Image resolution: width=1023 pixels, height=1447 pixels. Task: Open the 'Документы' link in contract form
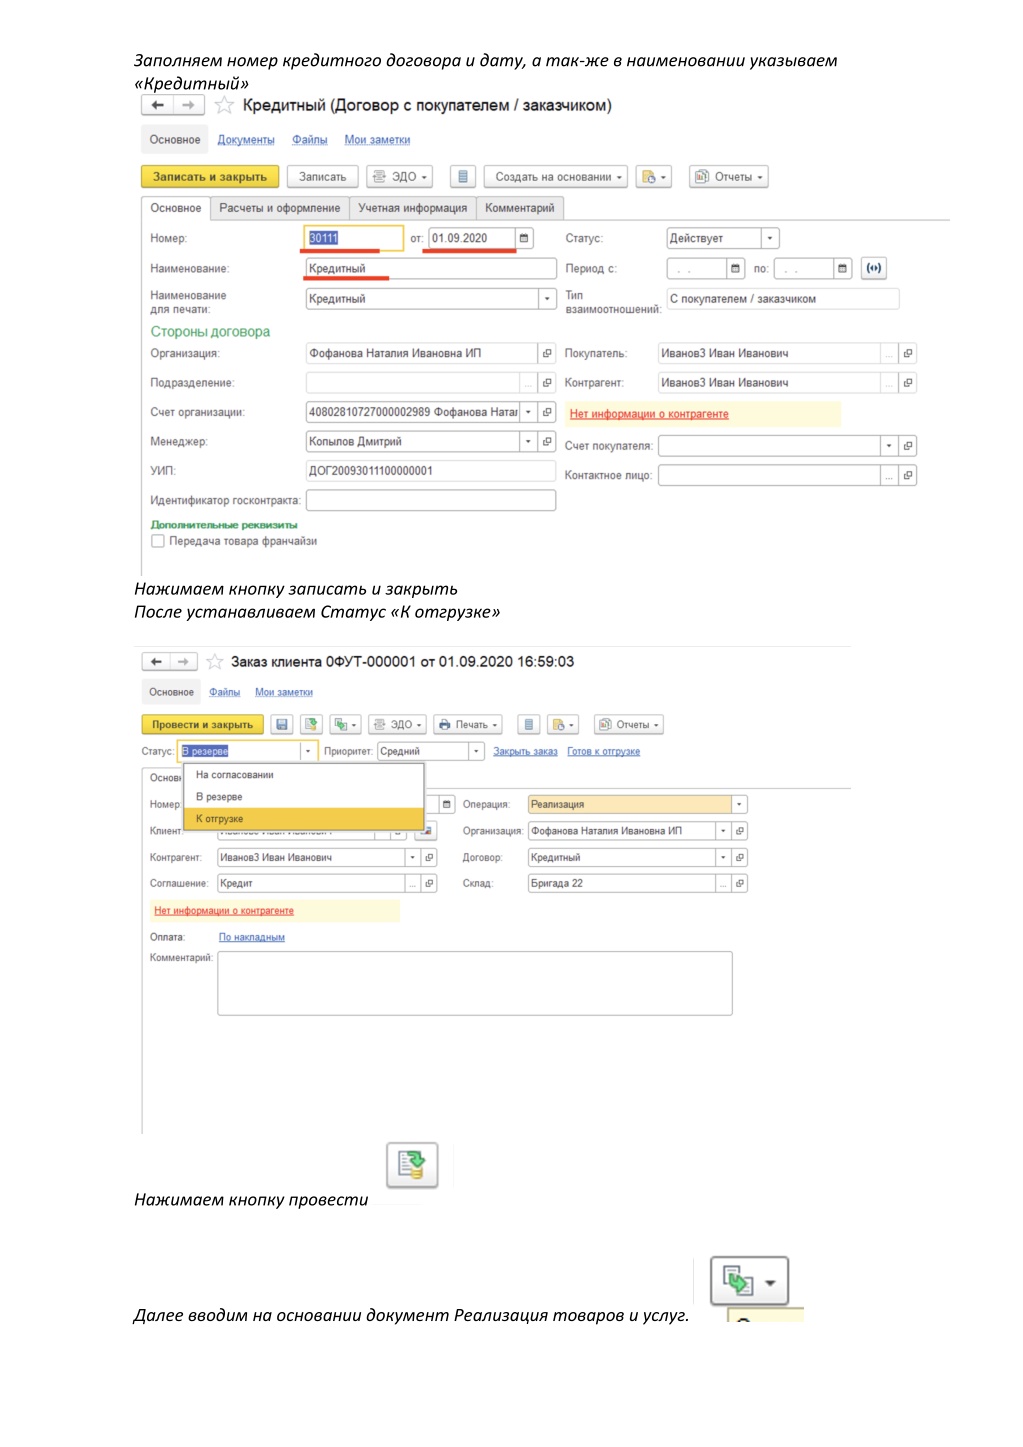pos(246,140)
